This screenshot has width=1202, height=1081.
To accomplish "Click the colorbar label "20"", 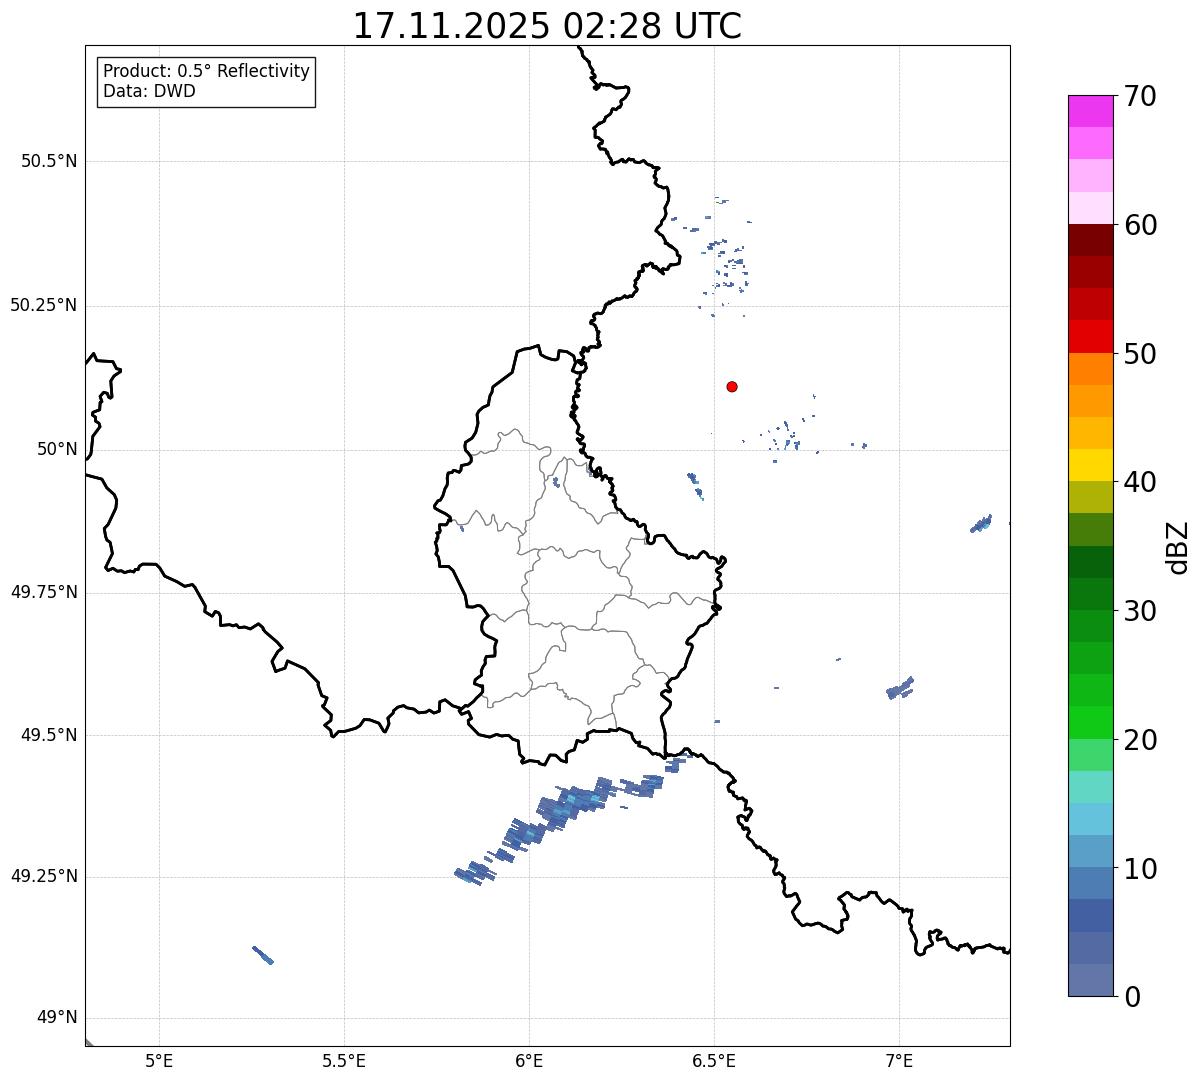I will click(x=1139, y=740).
